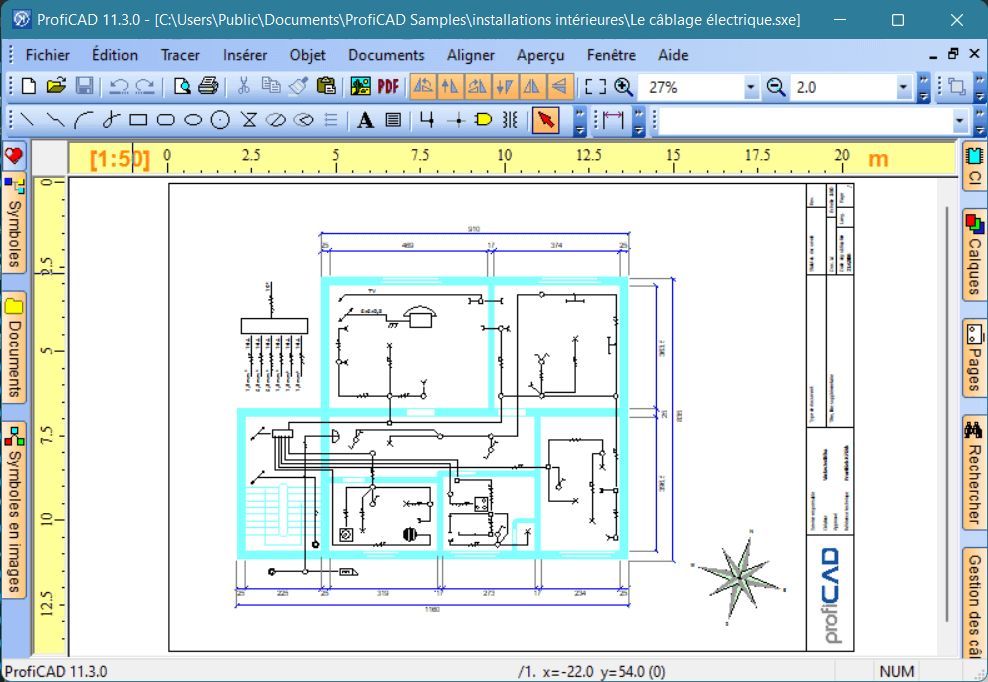This screenshot has width=988, height=682.
Task: Expand the empty combo box on second toolbar
Action: click(960, 120)
